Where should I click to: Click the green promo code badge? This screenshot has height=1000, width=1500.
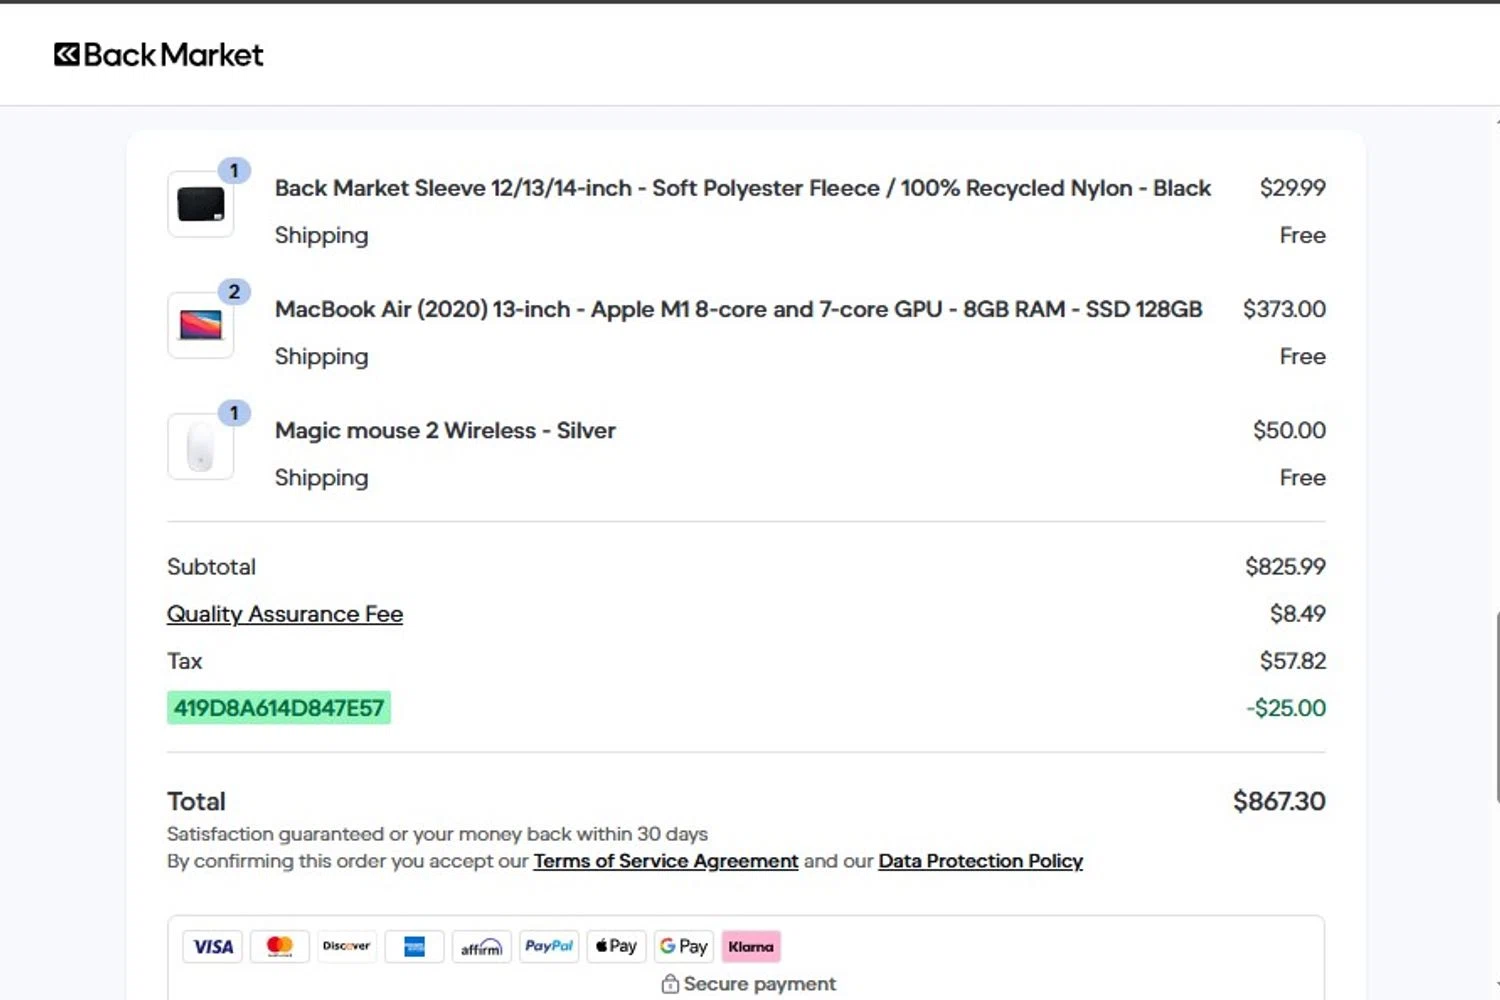[x=279, y=708]
